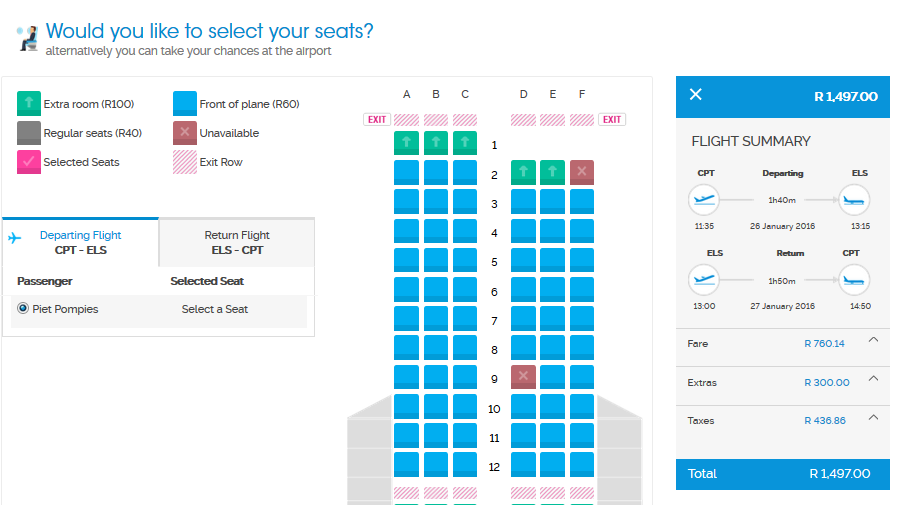Close the flight summary with X
The image size is (897, 505).
[x=696, y=95]
